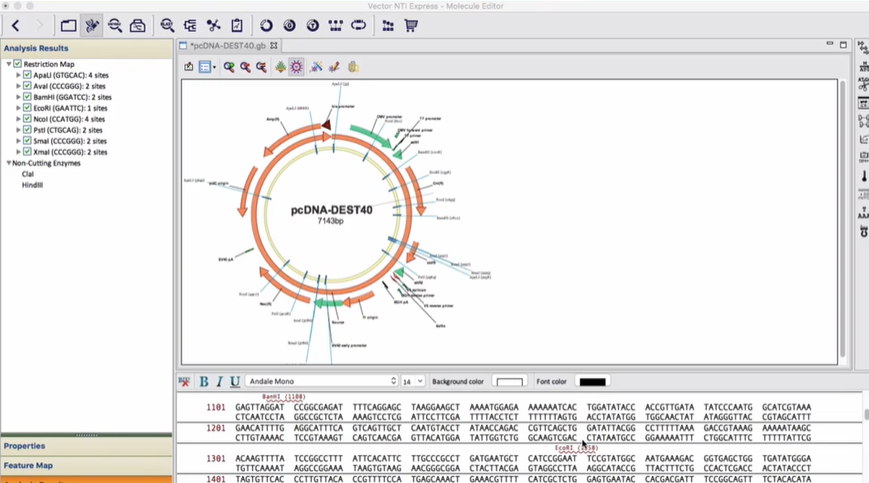Viewport: 869px width, 483px height.
Task: Switch to the Feature Map panel
Action: [x=28, y=465]
